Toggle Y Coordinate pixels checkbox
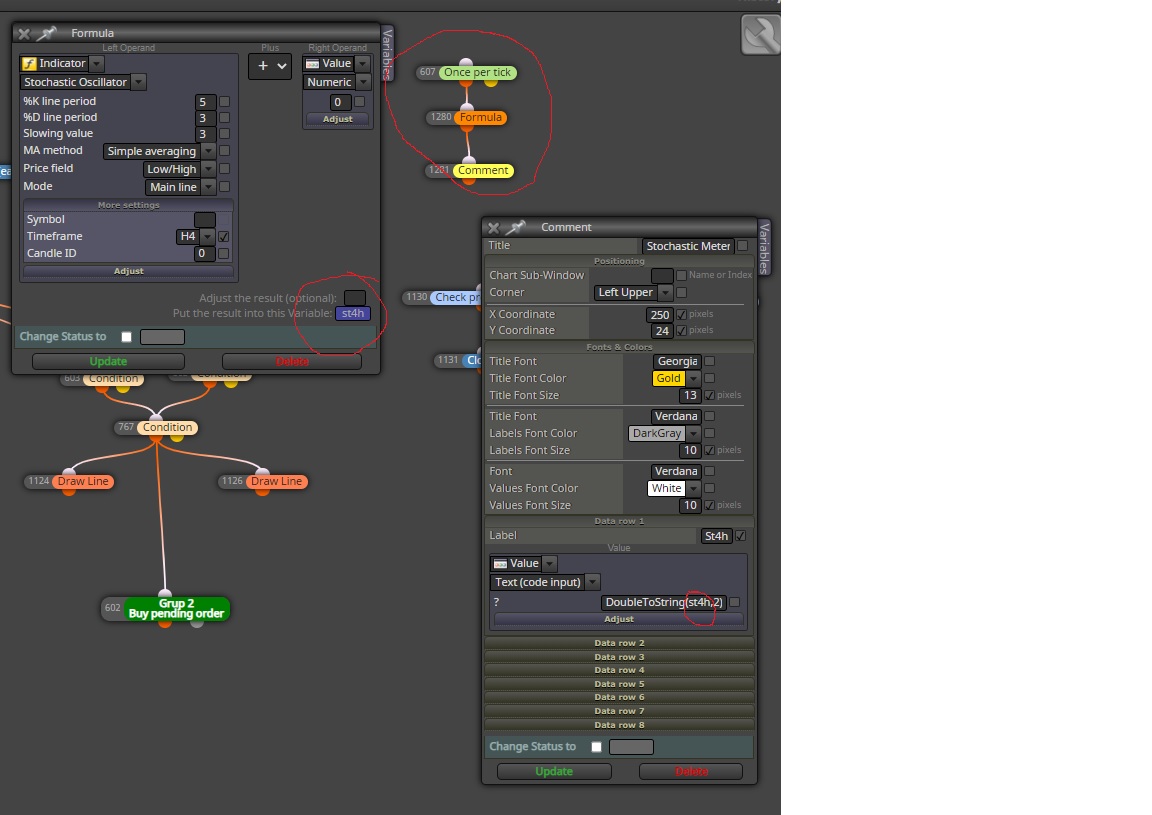The height and width of the screenshot is (815, 1152). 682,331
